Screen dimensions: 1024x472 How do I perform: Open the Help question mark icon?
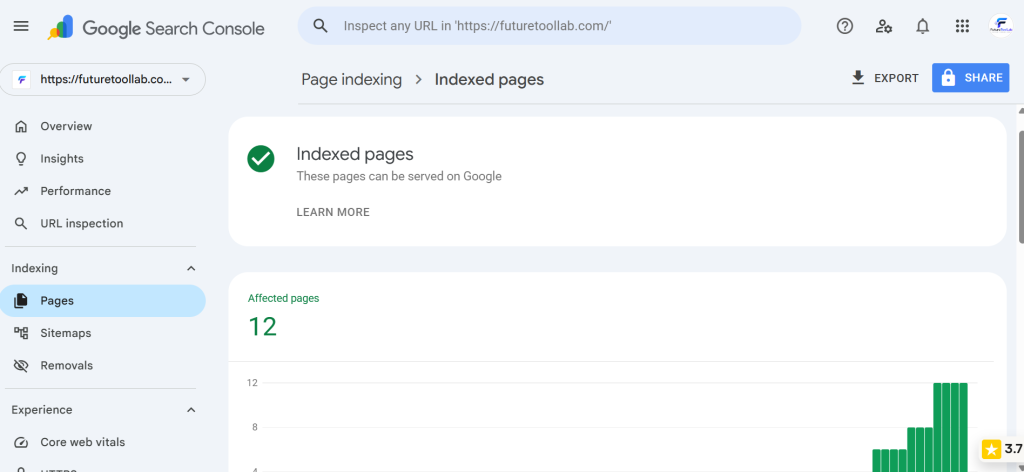point(844,26)
